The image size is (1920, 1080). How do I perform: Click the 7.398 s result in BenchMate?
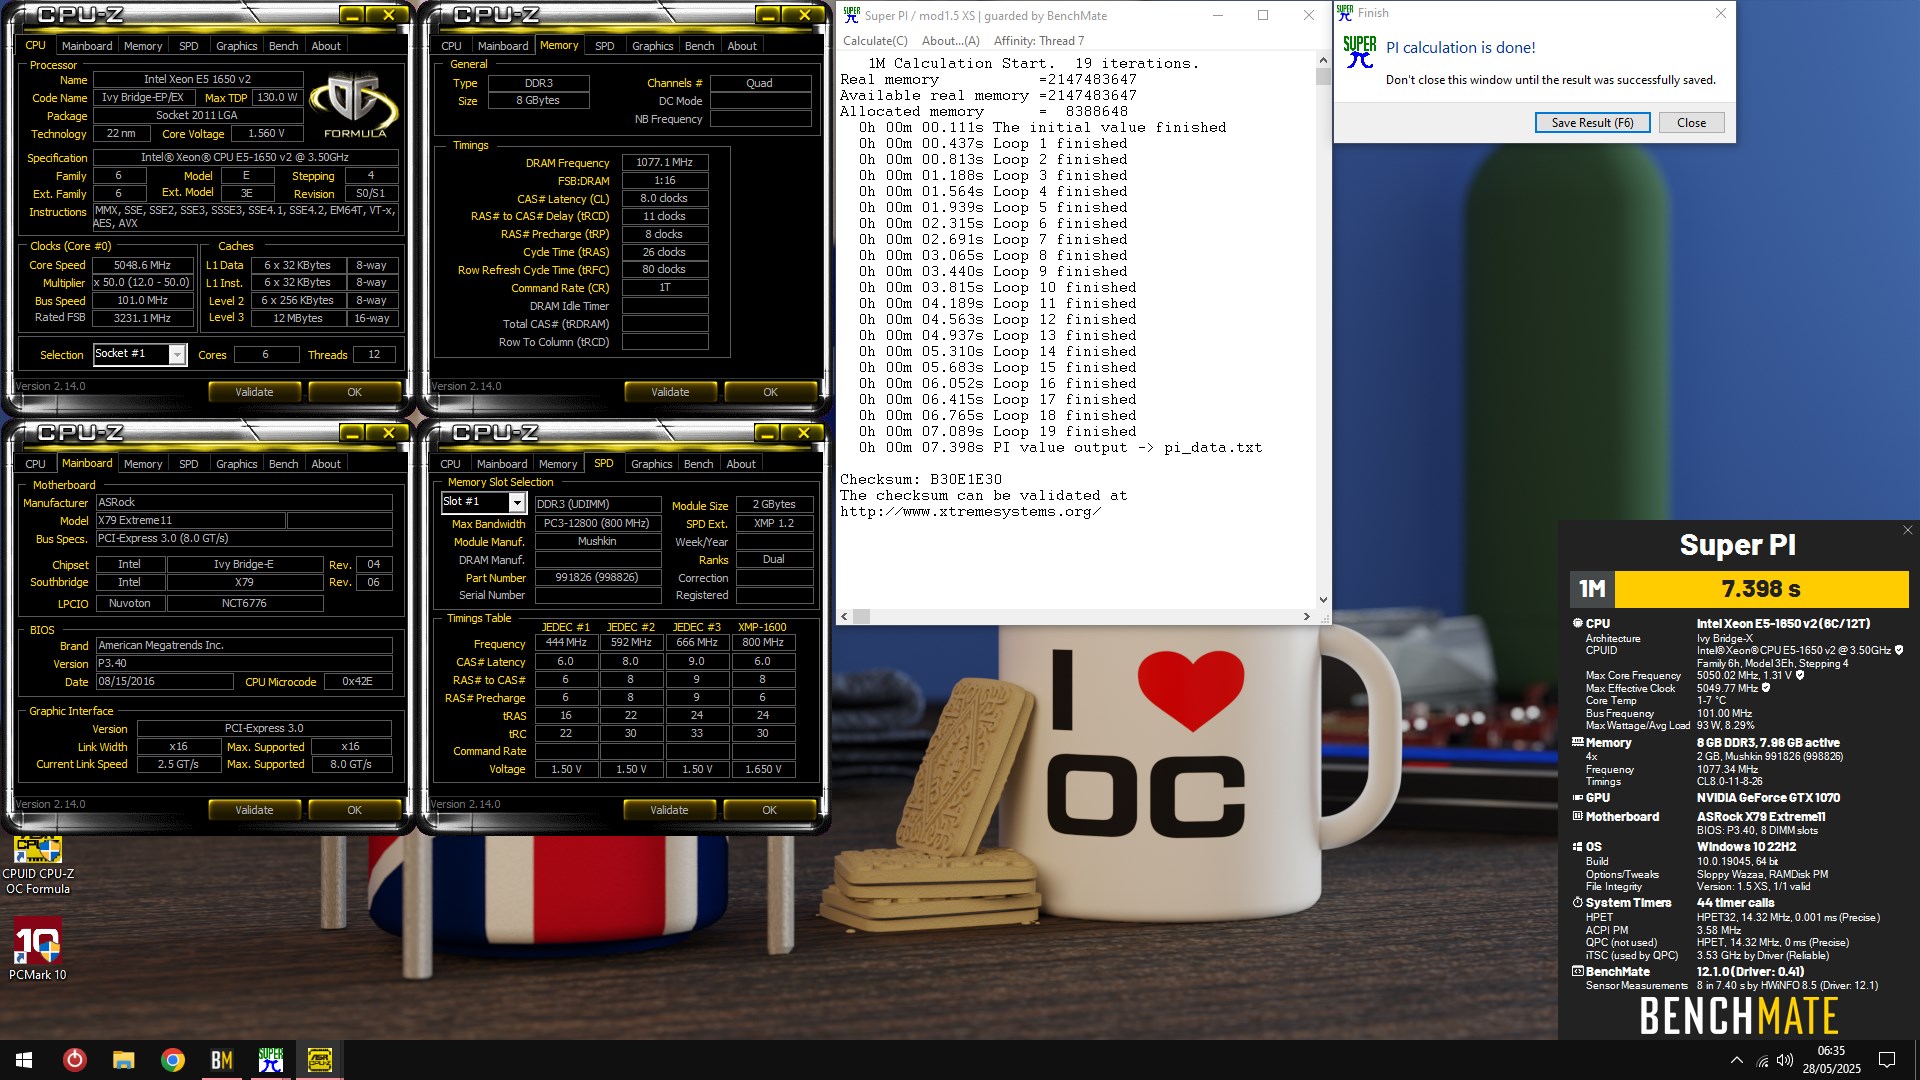coord(1761,589)
